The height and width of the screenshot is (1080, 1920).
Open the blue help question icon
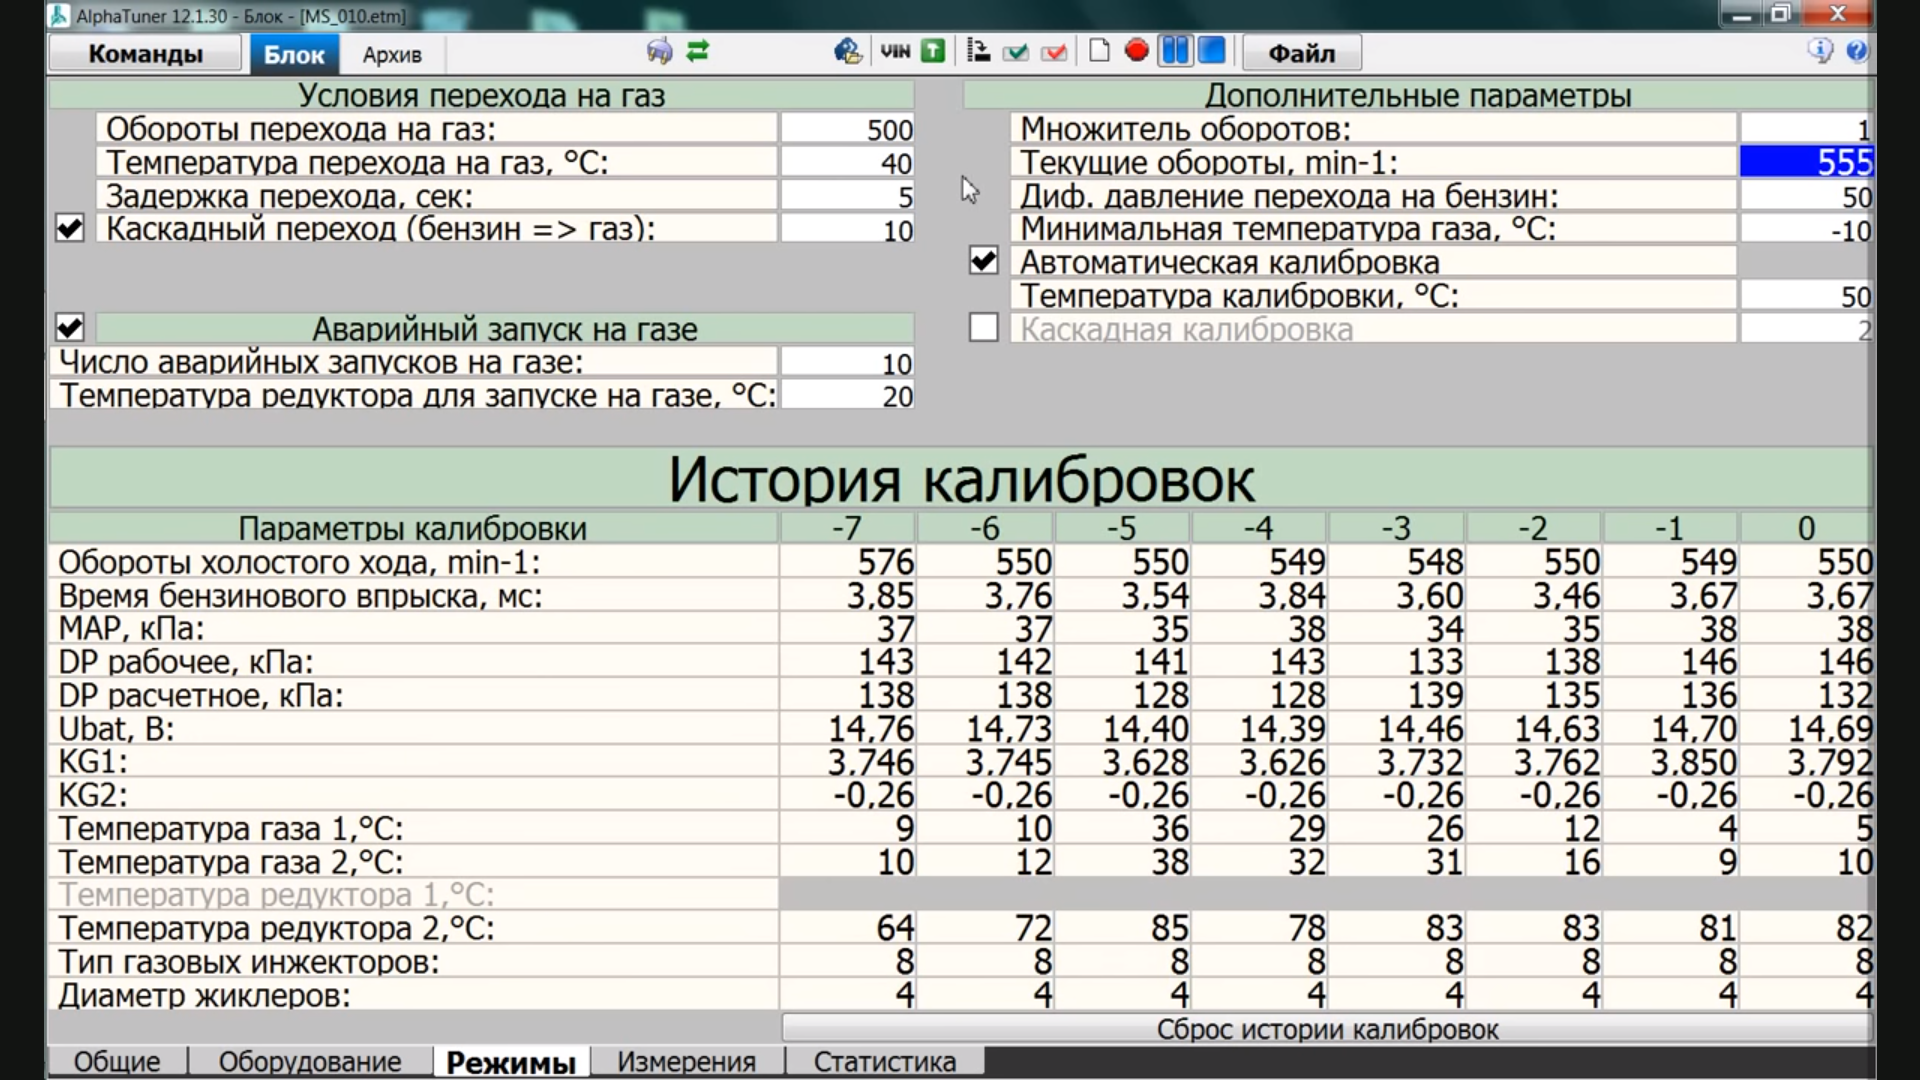click(1856, 51)
